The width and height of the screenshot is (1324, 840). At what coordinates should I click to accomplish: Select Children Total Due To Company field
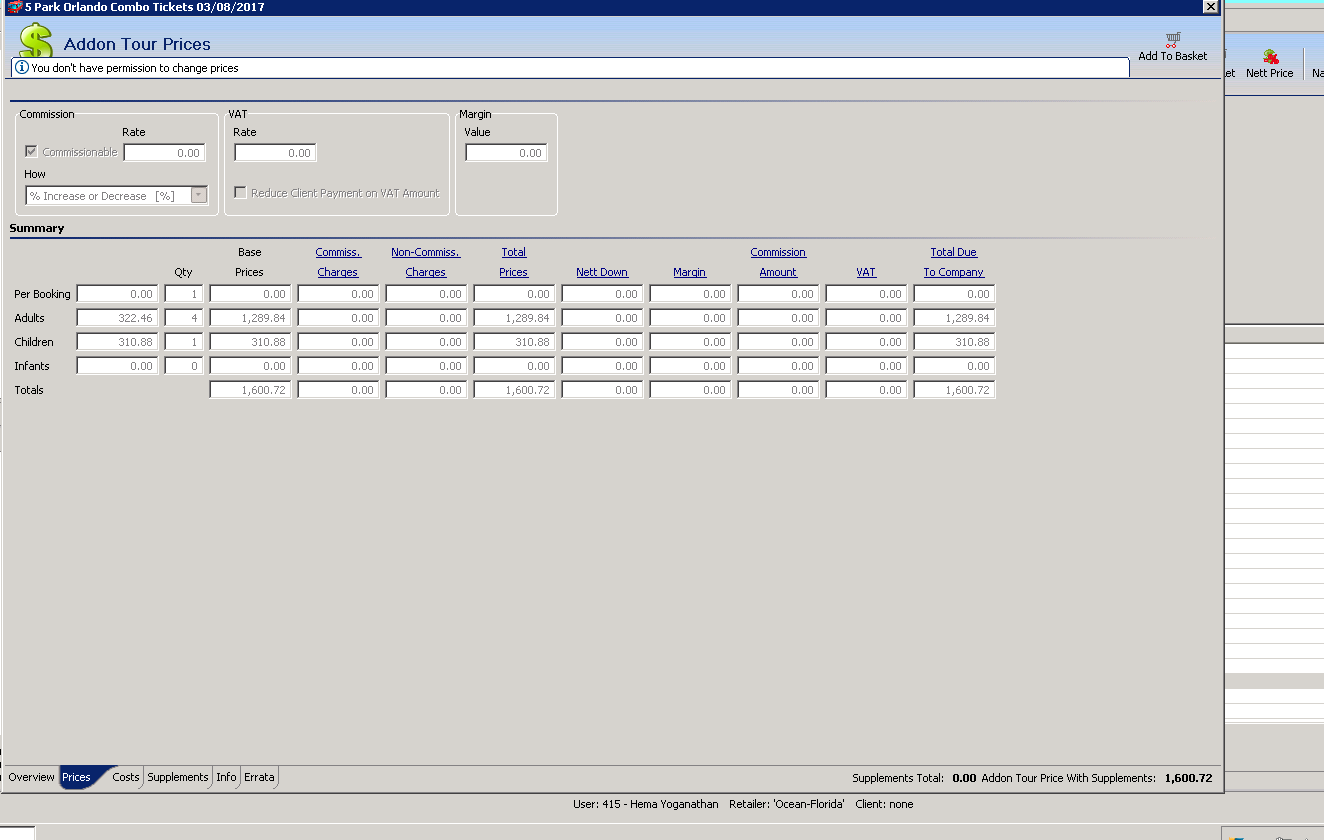pyautogui.click(x=954, y=342)
